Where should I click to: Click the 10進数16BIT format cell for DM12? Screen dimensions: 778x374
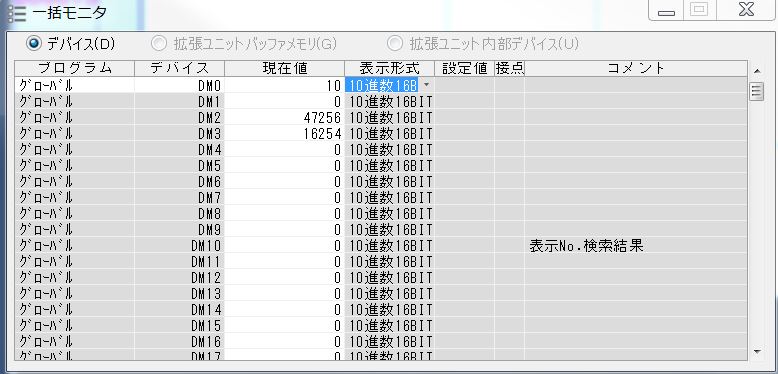(x=389, y=278)
